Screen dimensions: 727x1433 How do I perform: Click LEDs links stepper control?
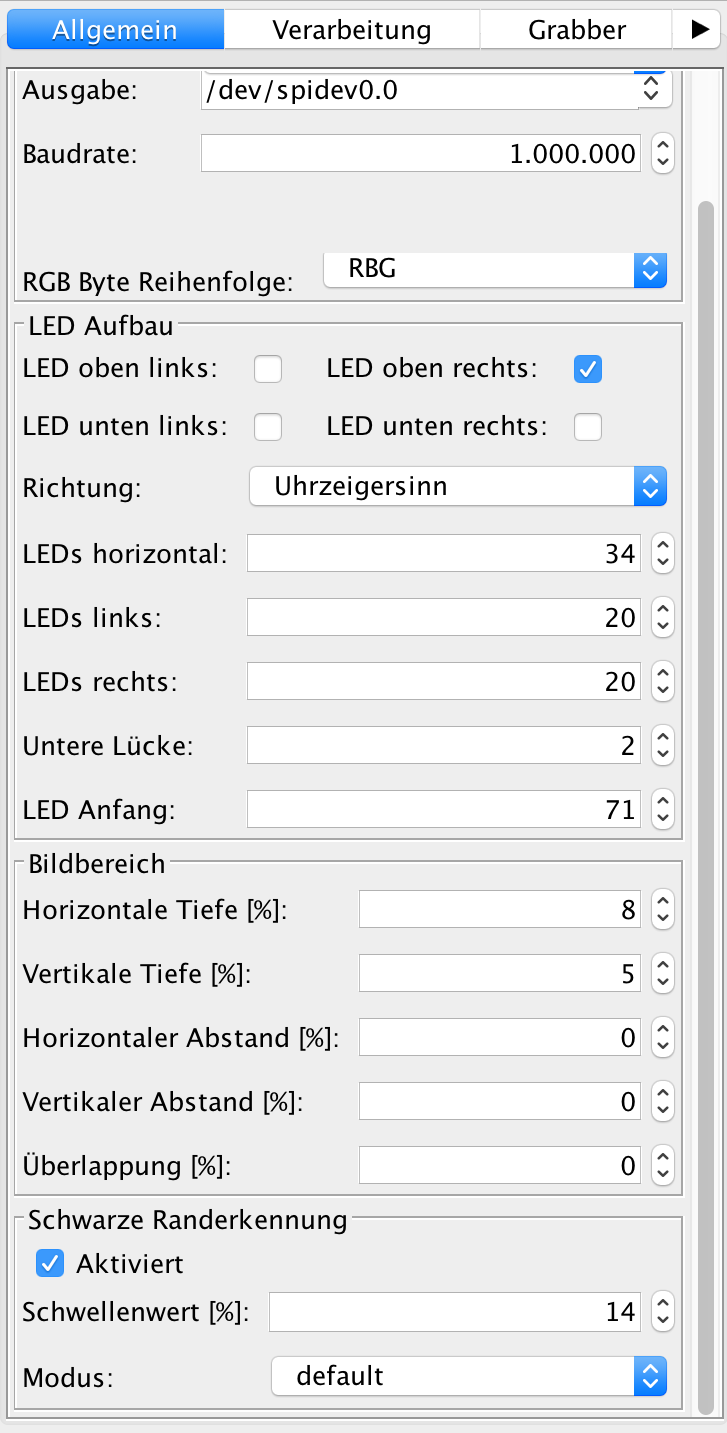point(662,618)
